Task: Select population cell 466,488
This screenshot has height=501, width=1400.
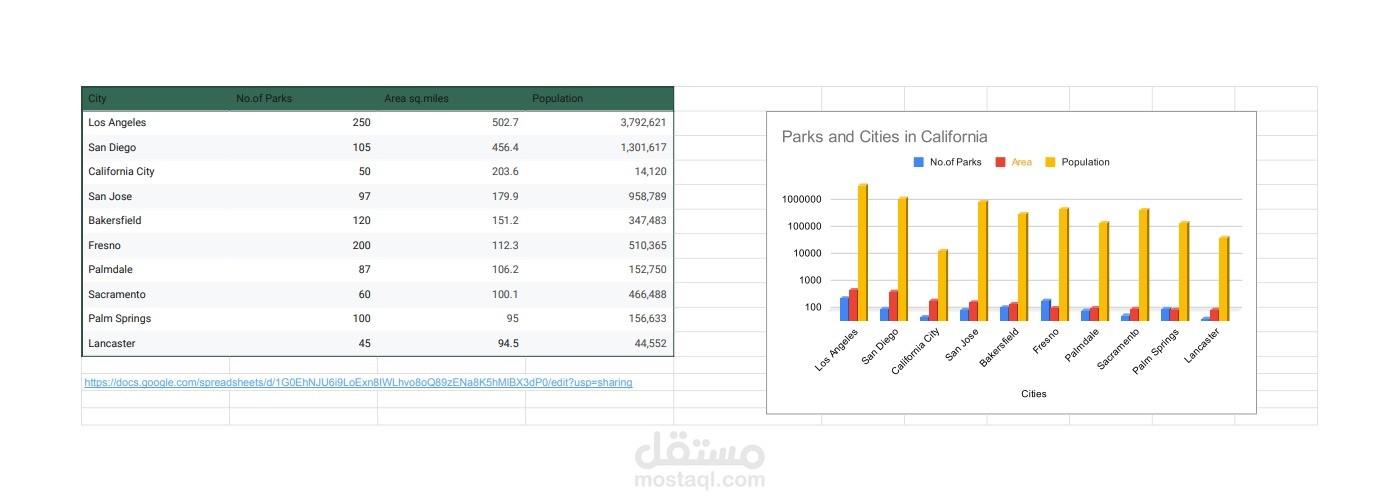Action: (x=647, y=294)
